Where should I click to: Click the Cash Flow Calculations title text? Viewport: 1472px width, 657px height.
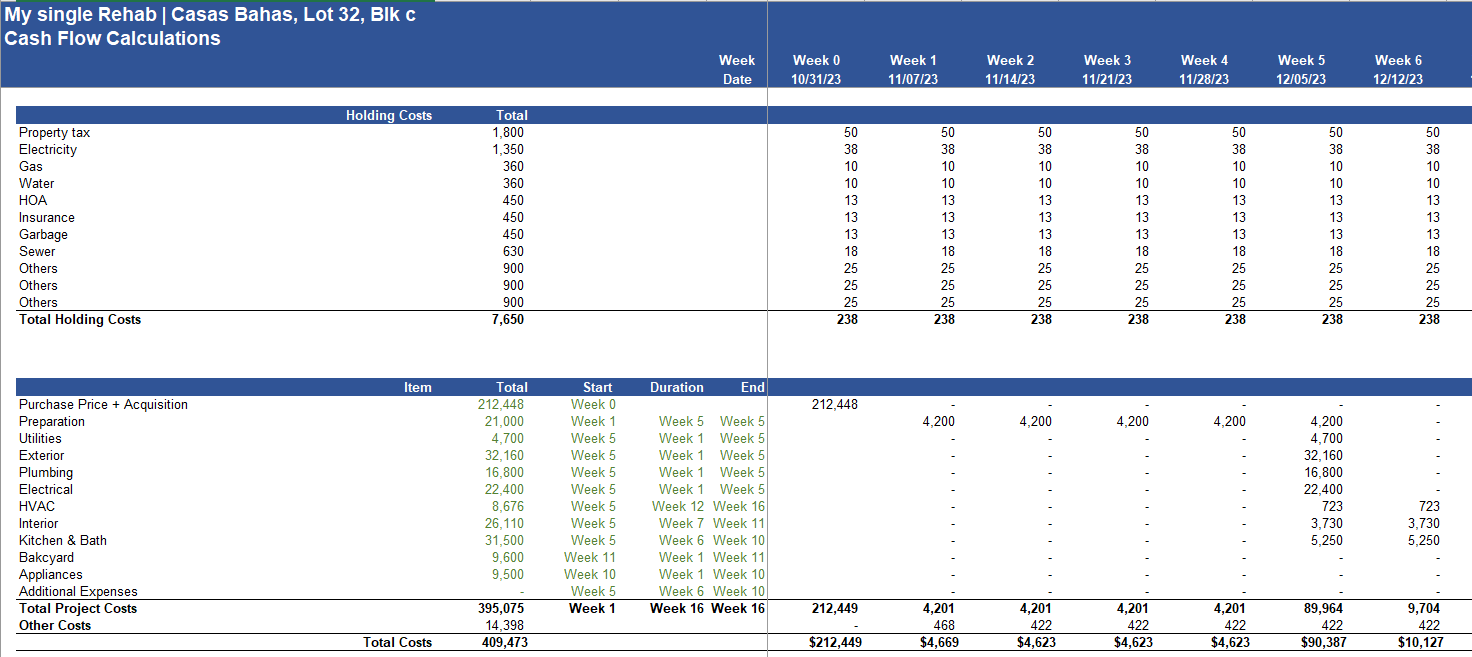[x=112, y=38]
